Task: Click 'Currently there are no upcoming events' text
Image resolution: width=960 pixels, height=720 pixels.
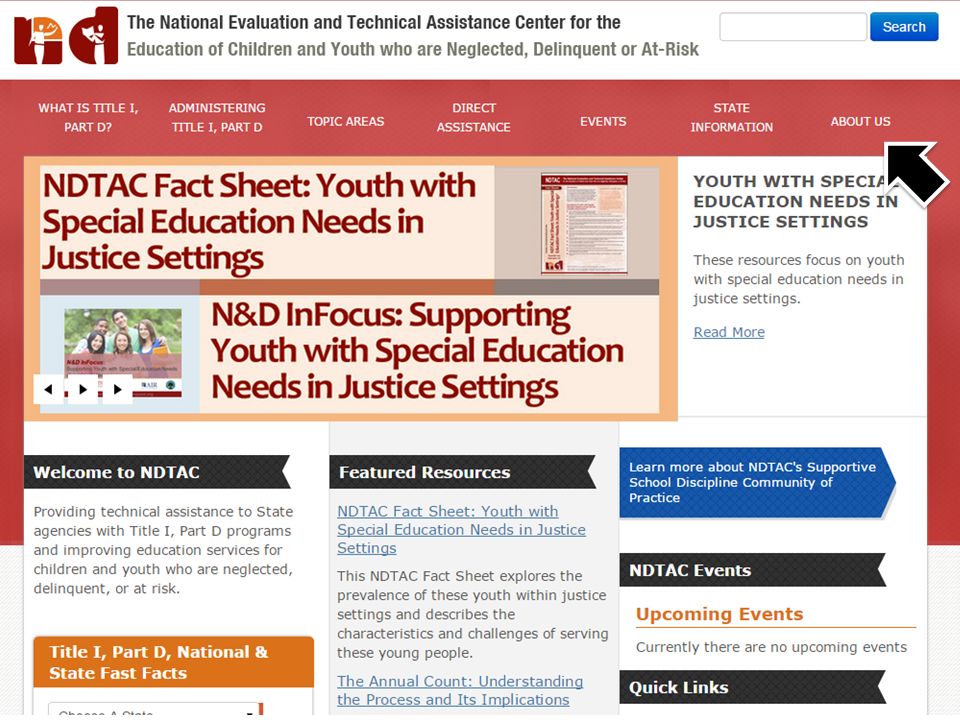Action: [x=771, y=647]
